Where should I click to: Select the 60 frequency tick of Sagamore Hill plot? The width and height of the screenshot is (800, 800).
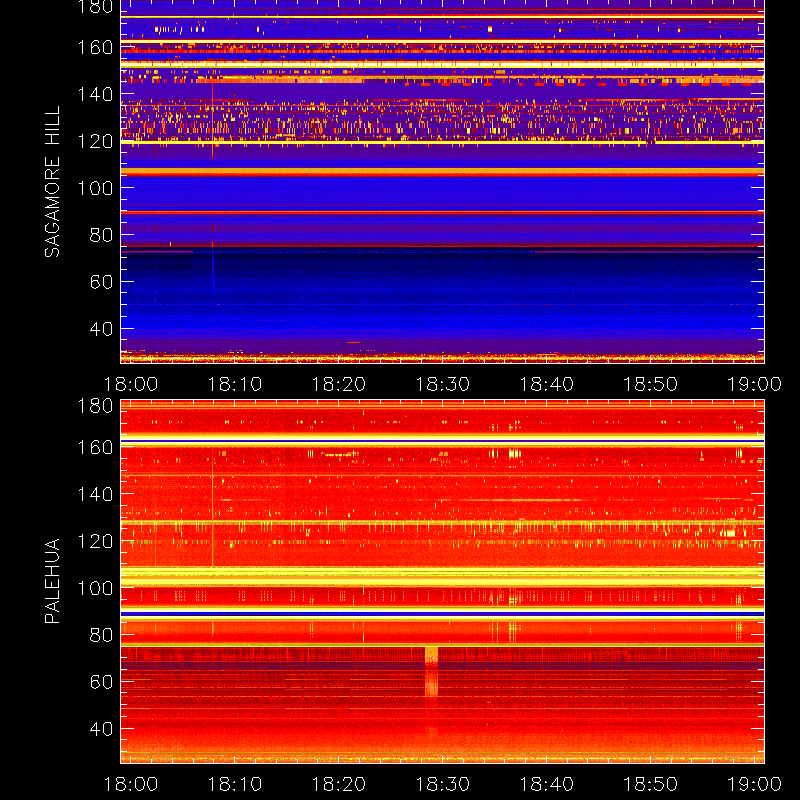[101, 282]
